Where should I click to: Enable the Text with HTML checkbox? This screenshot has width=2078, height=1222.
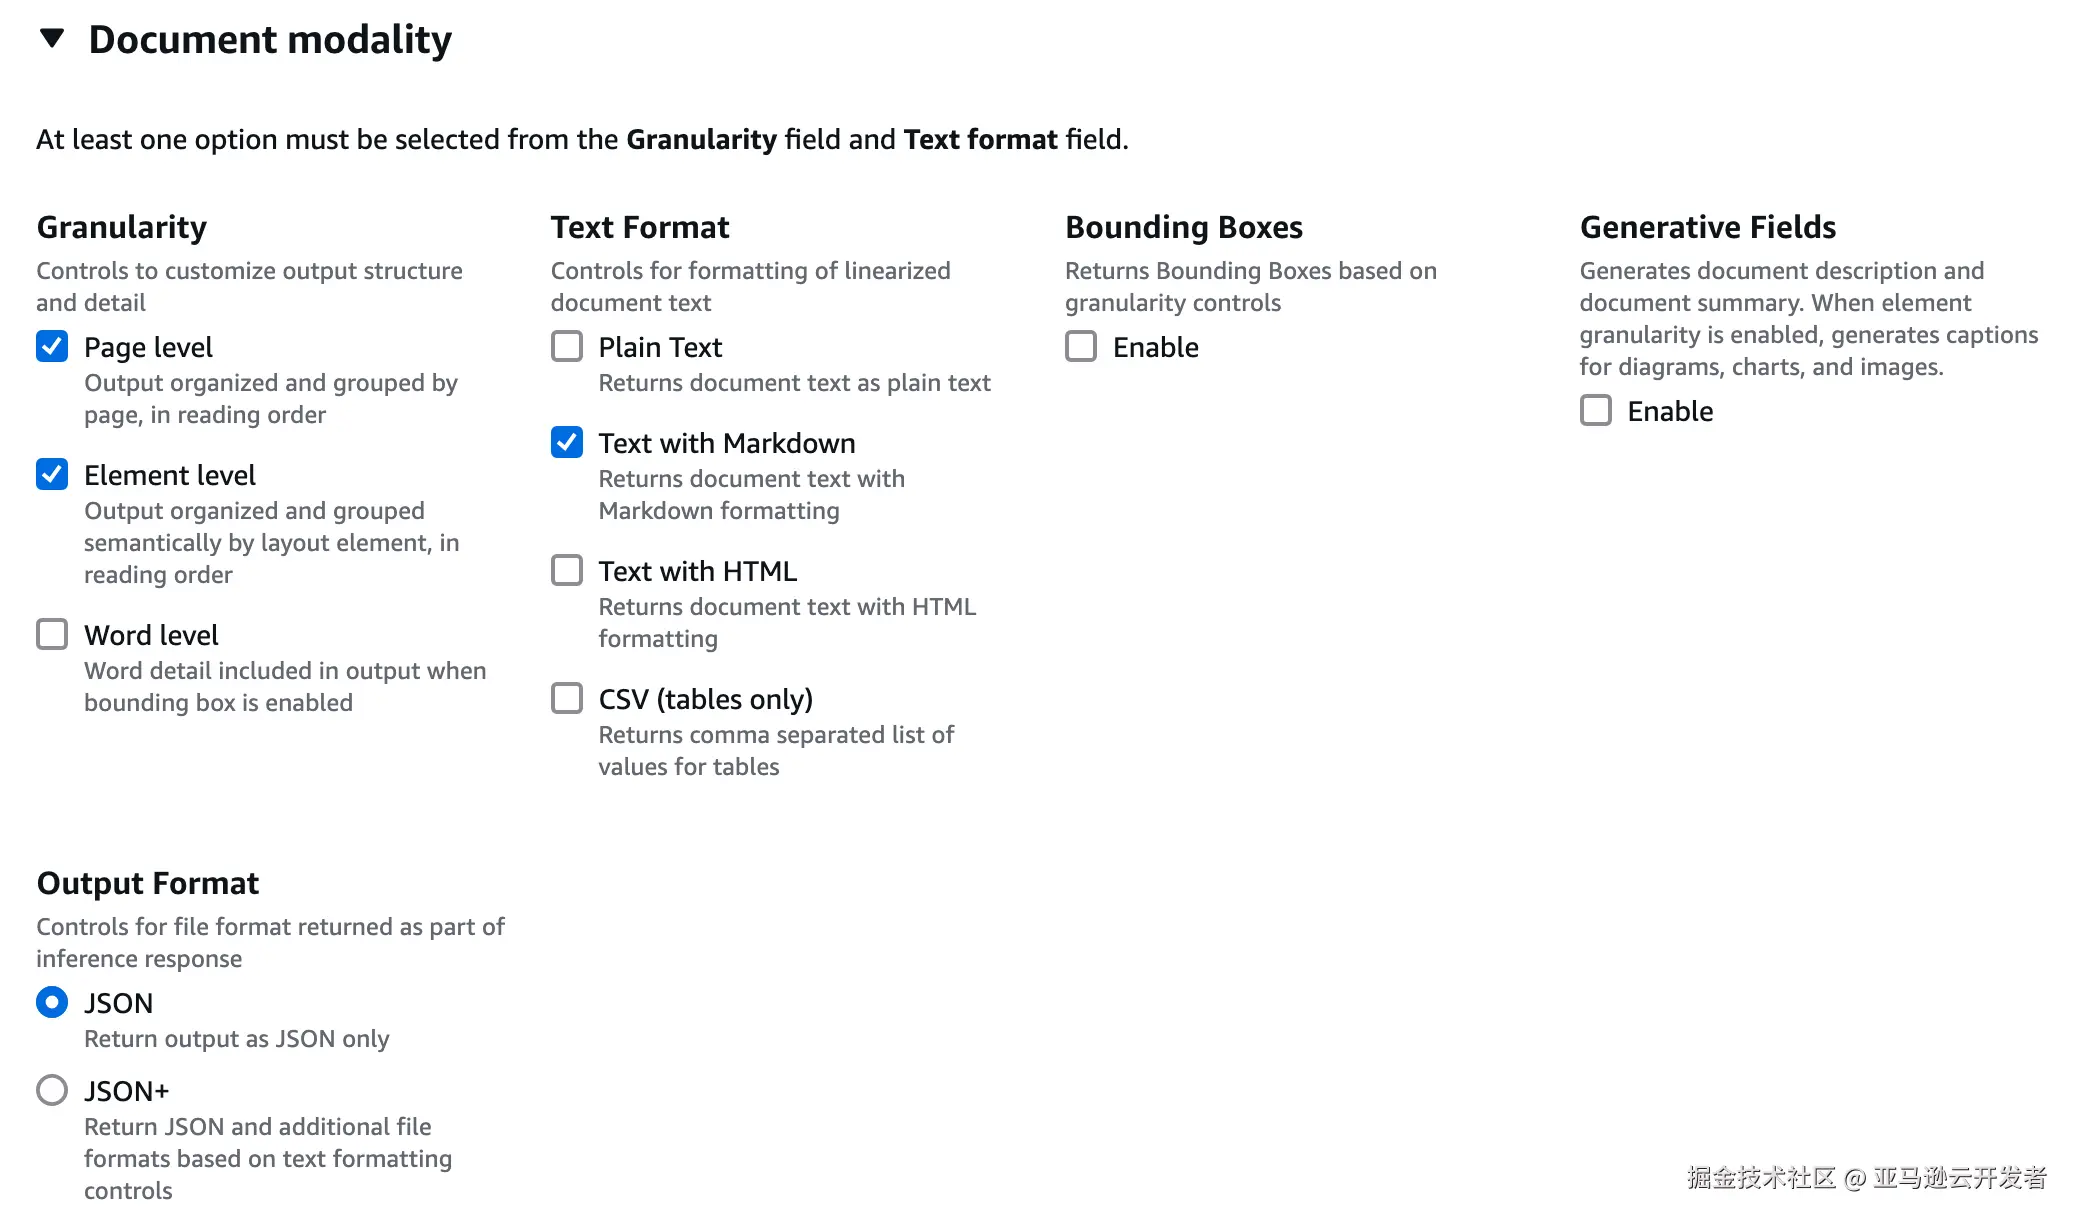click(x=567, y=571)
